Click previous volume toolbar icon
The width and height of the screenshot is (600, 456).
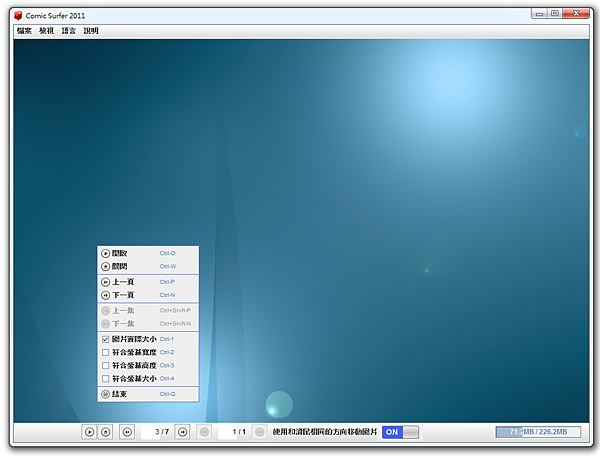click(x=204, y=432)
